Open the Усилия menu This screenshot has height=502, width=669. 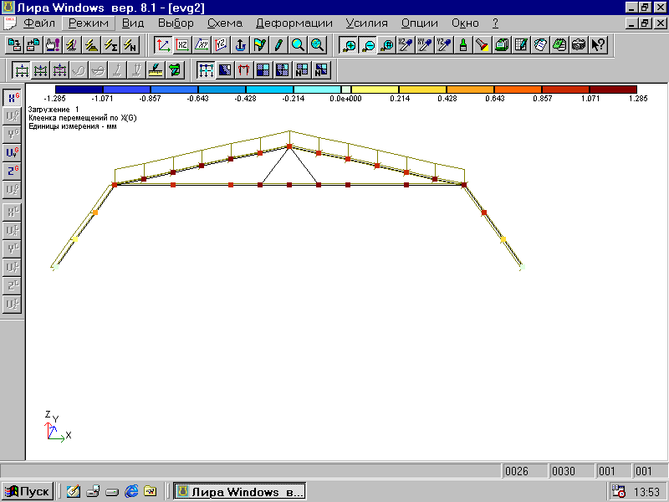tap(366, 23)
